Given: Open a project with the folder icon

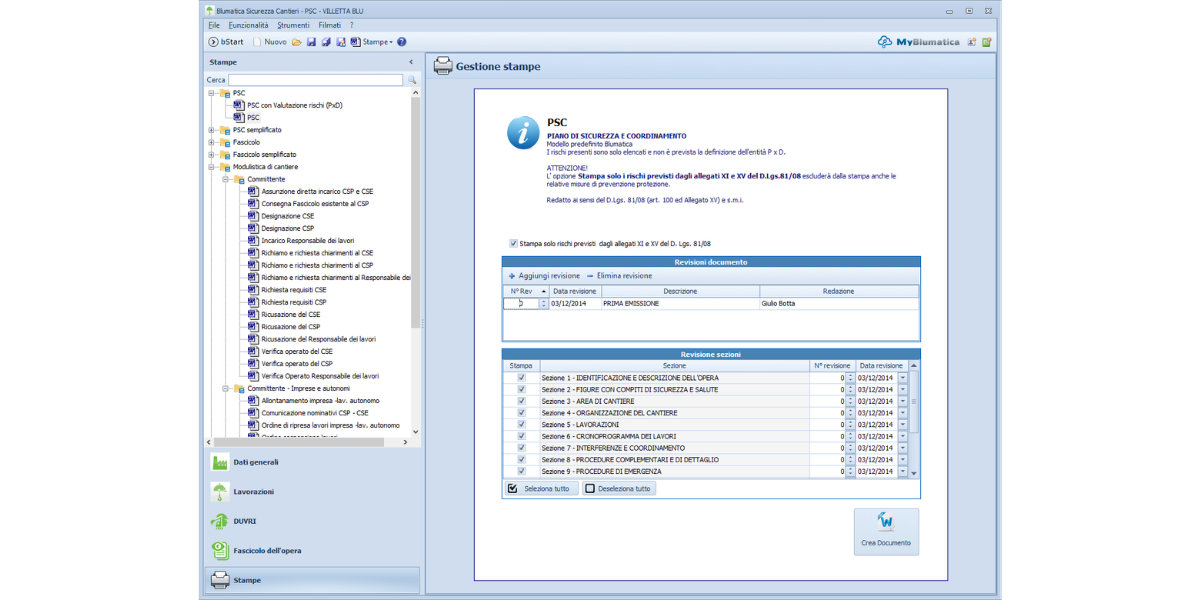Looking at the screenshot, I should point(296,42).
